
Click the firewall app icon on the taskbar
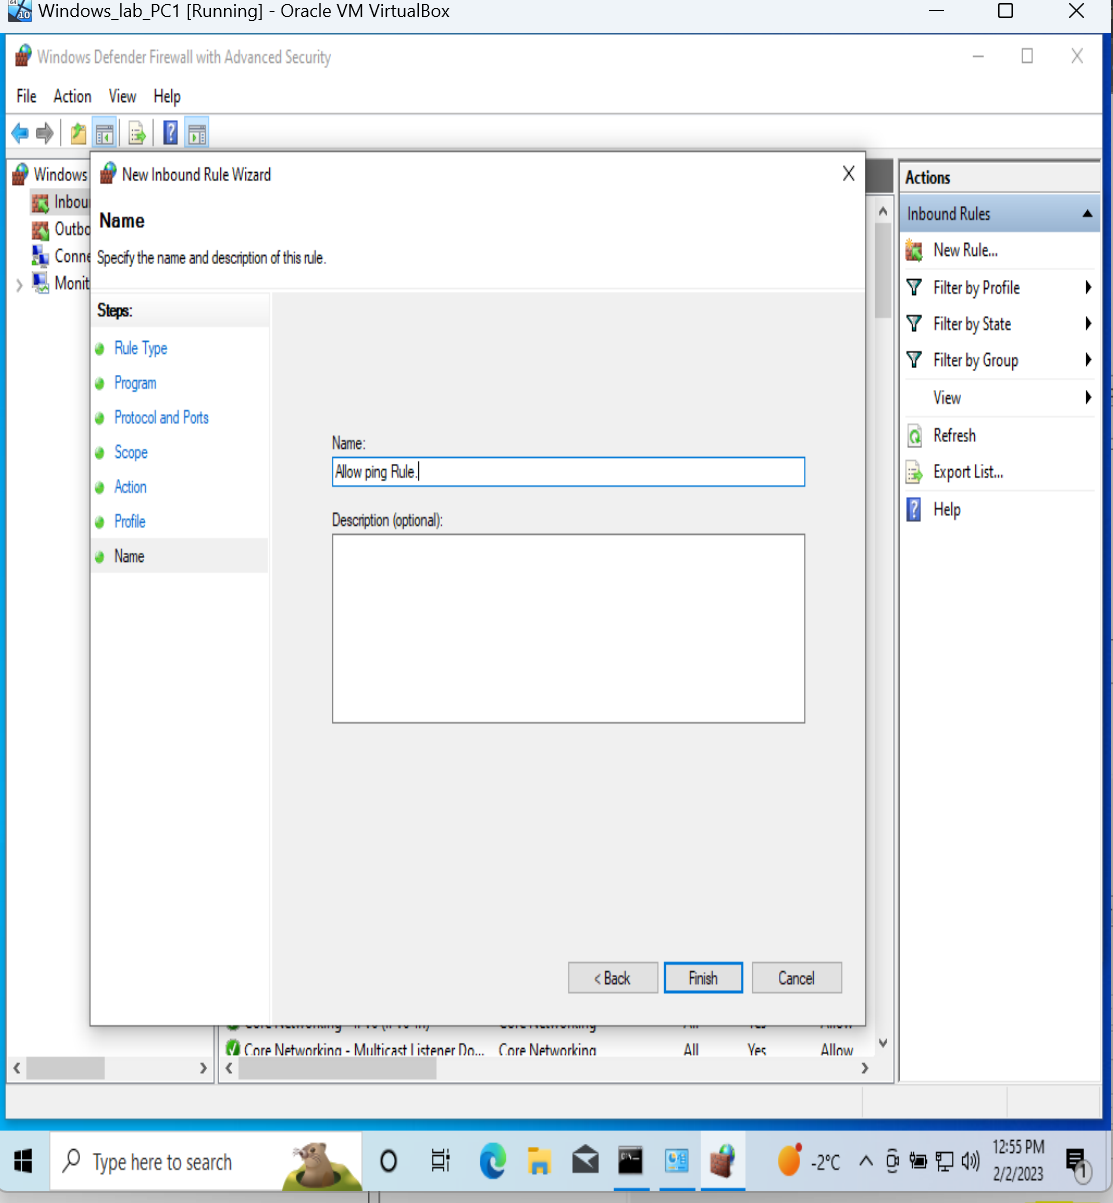(x=723, y=1161)
